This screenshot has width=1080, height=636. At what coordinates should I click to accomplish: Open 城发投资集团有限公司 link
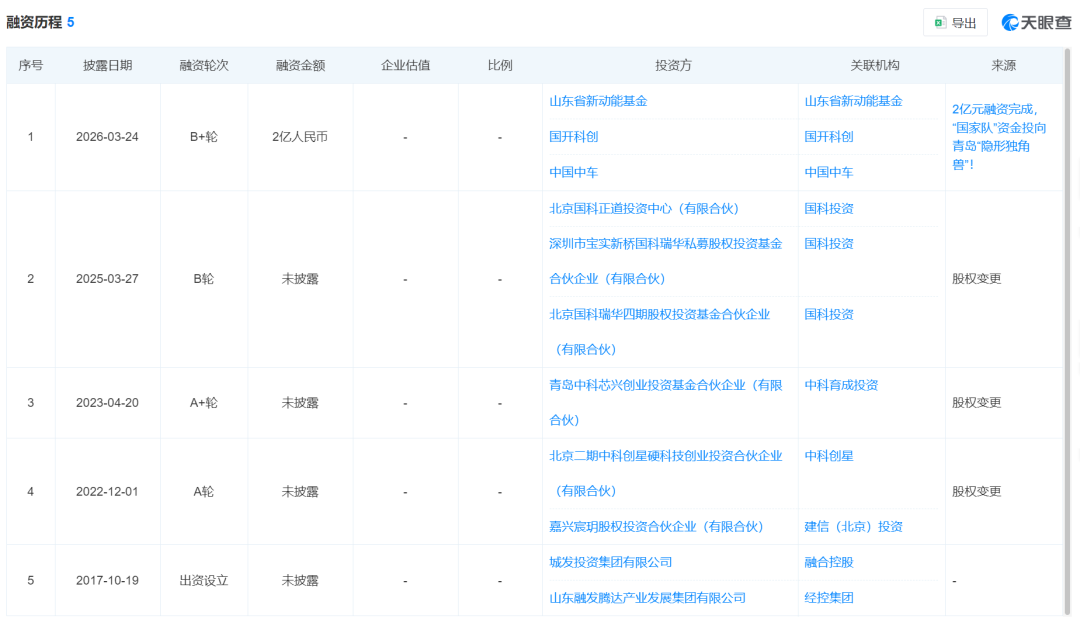pyautogui.click(x=611, y=562)
